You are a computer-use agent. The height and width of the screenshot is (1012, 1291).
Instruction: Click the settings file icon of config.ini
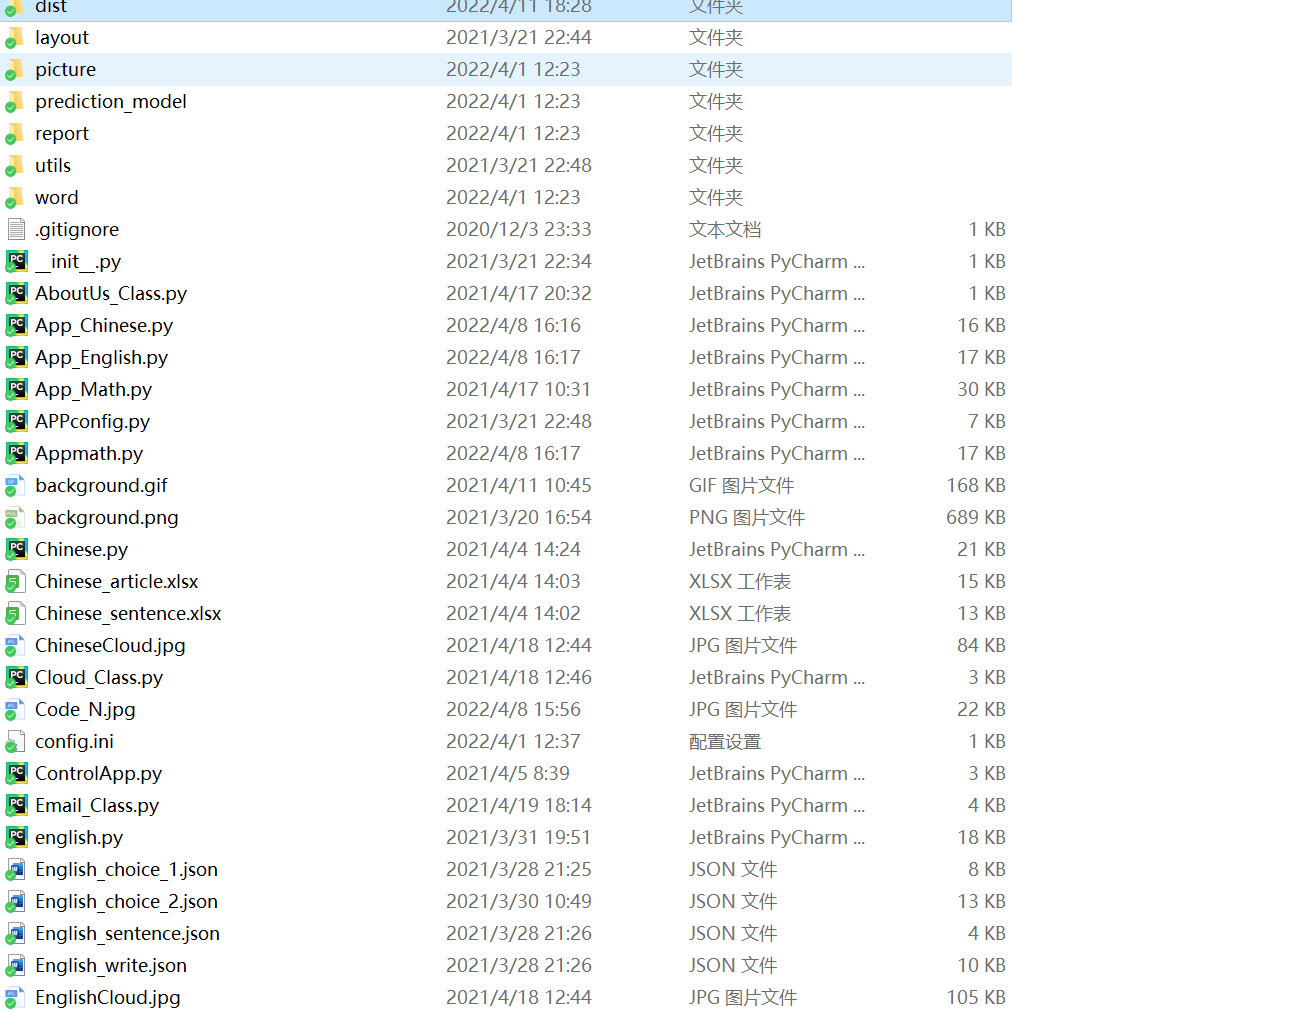tap(15, 742)
